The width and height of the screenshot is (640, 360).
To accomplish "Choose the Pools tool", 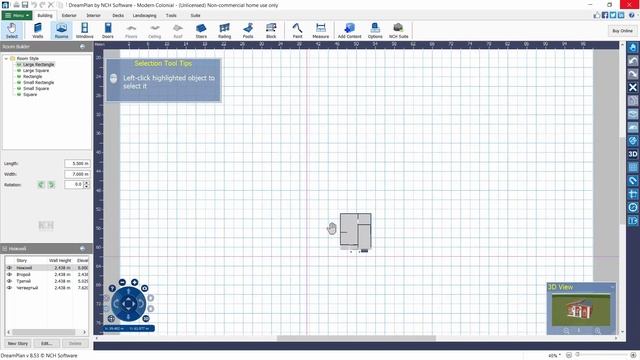I will point(248,31).
